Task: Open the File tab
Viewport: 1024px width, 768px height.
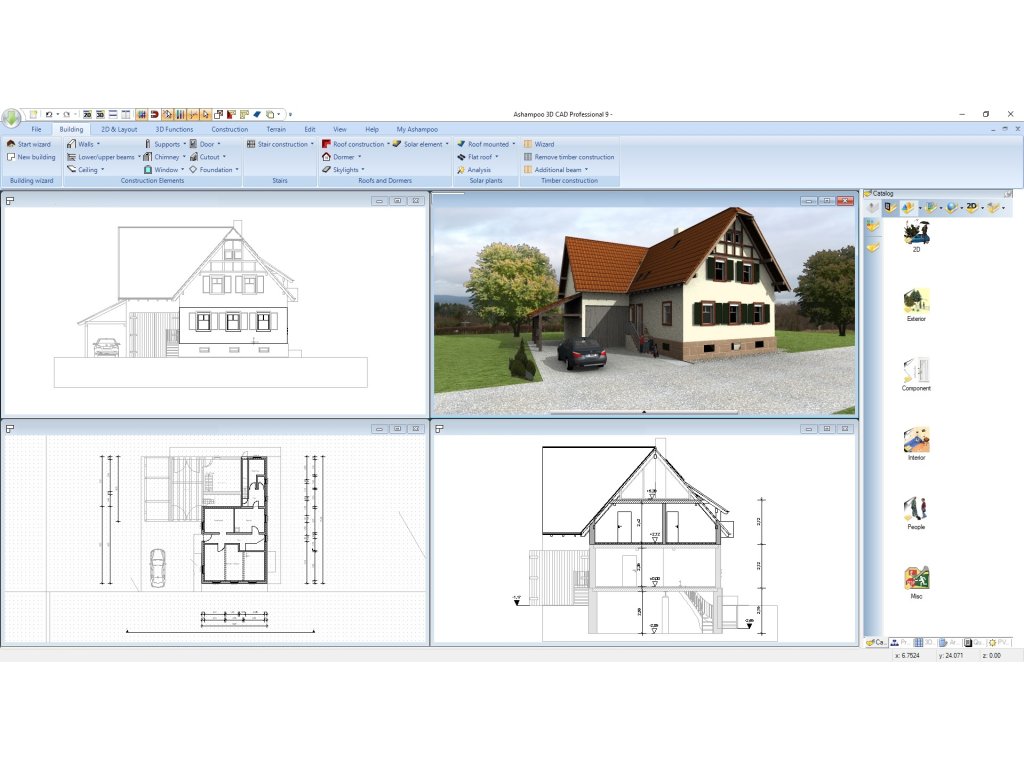Action: point(36,129)
